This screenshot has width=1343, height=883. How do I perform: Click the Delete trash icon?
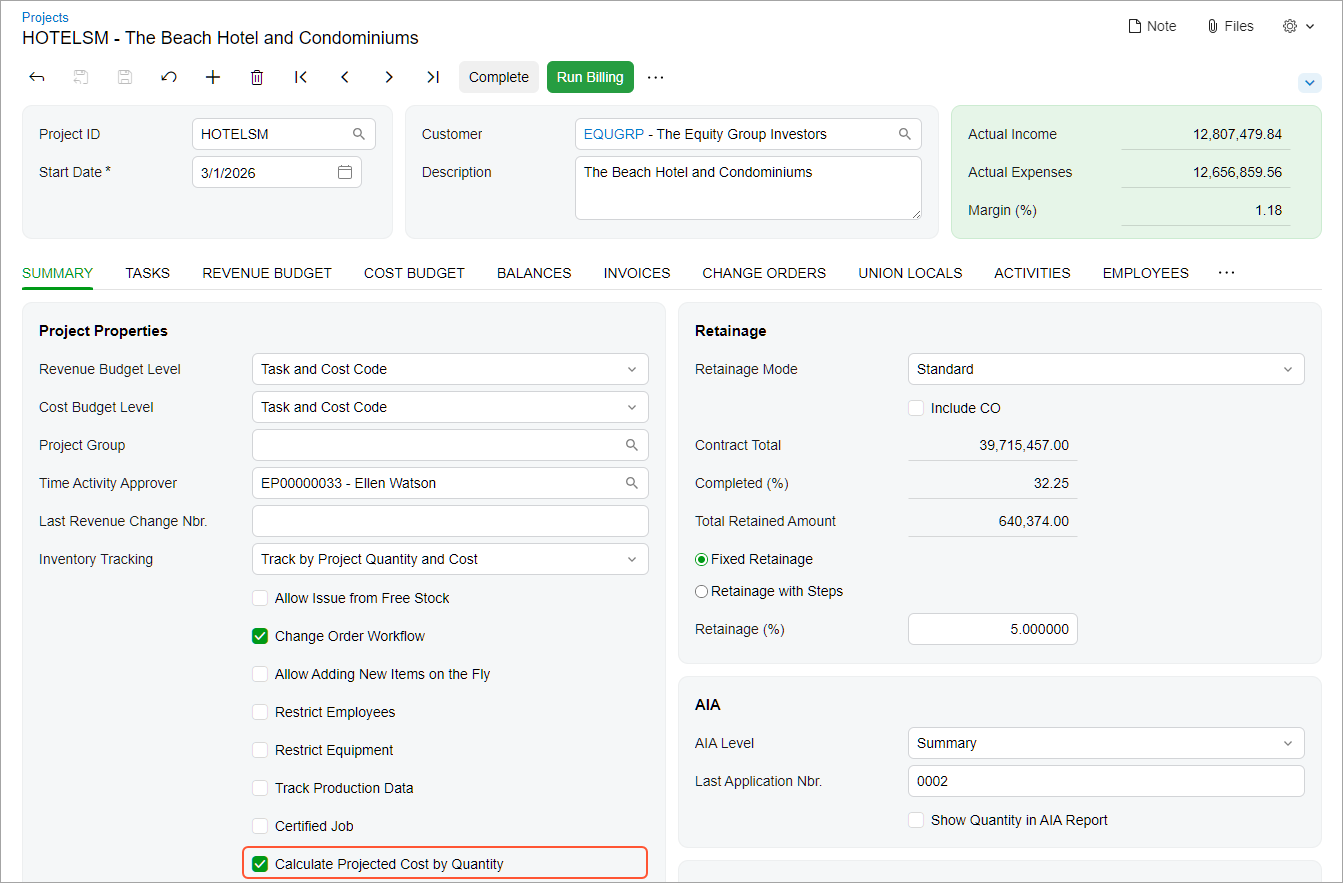[x=257, y=77]
